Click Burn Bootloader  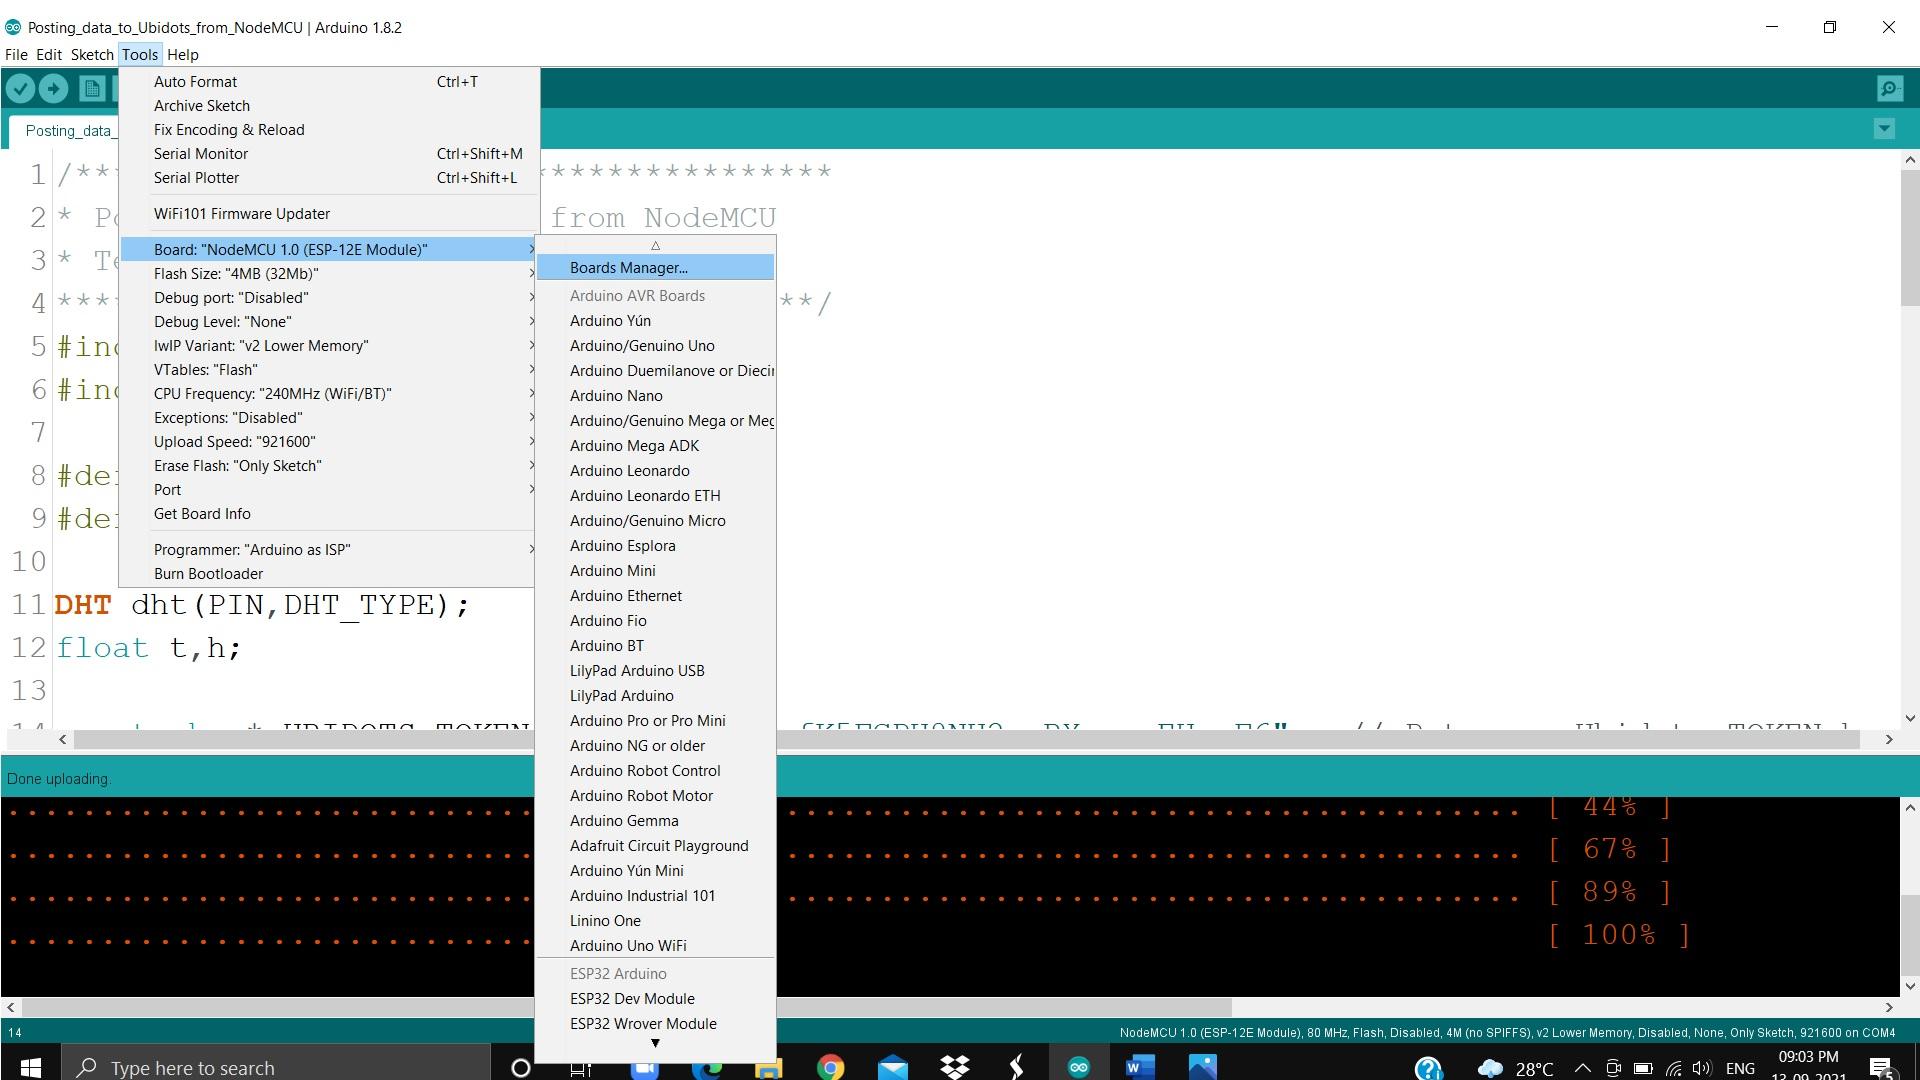(x=329, y=574)
